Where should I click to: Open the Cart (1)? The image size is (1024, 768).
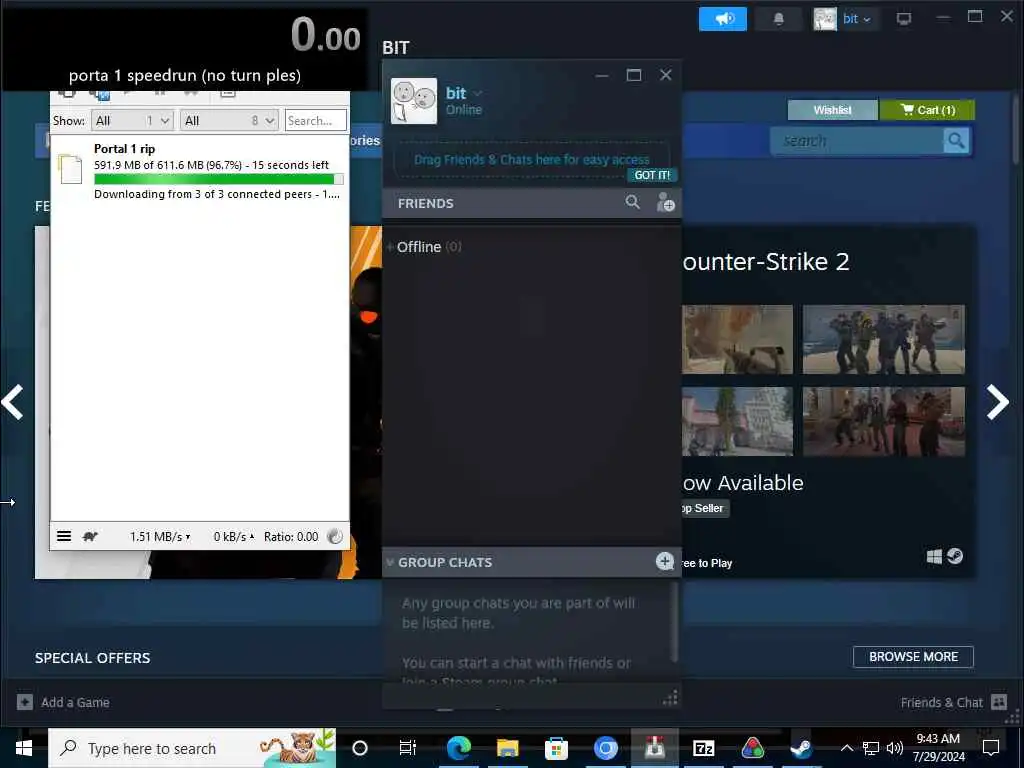click(927, 110)
